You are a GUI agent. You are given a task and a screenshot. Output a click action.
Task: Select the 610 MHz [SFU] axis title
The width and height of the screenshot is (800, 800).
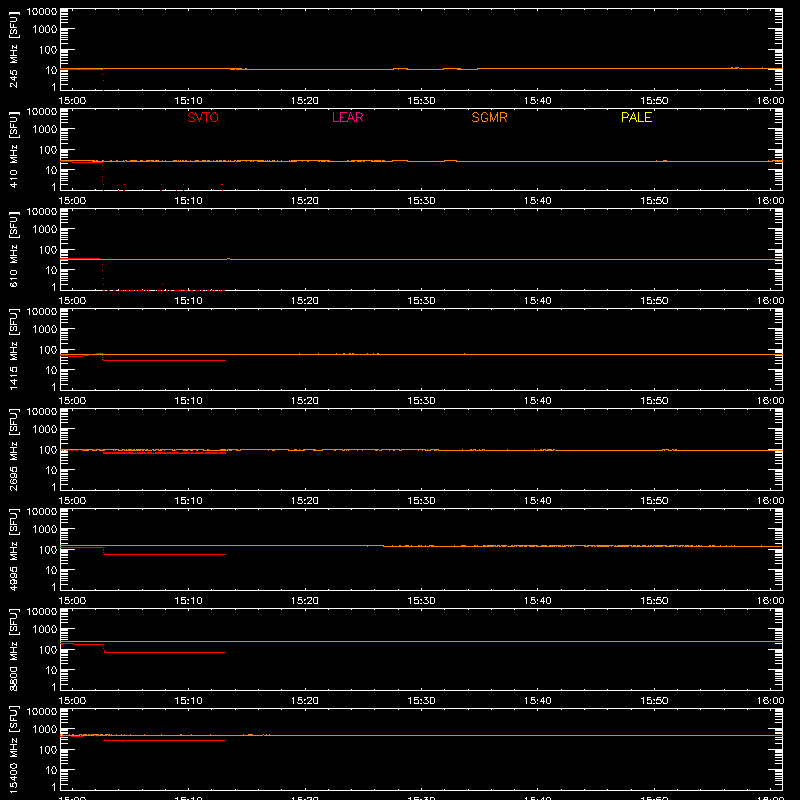pyautogui.click(x=13, y=250)
